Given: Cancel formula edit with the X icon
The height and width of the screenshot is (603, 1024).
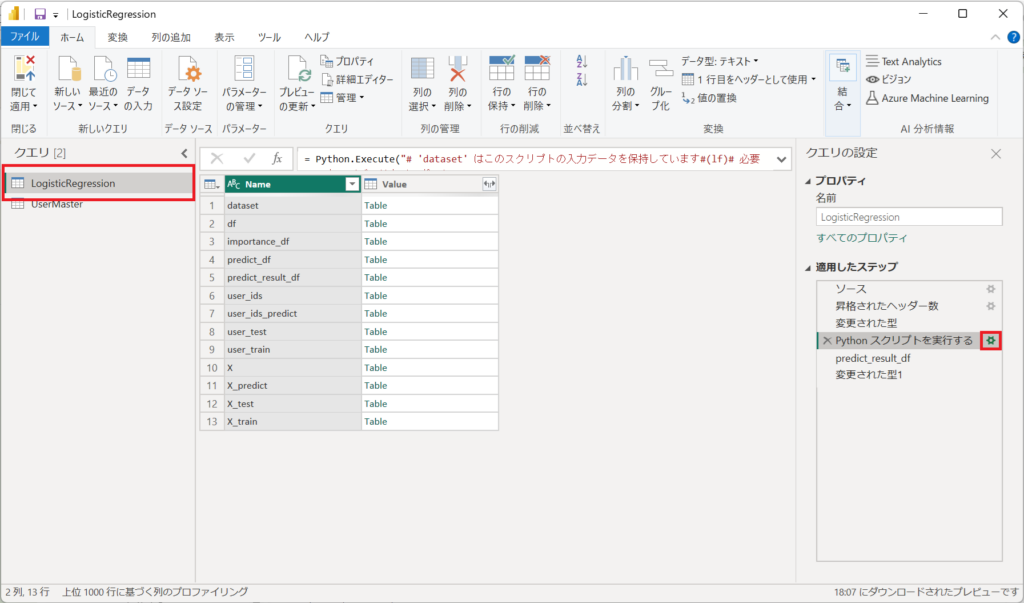Looking at the screenshot, I should [217, 158].
